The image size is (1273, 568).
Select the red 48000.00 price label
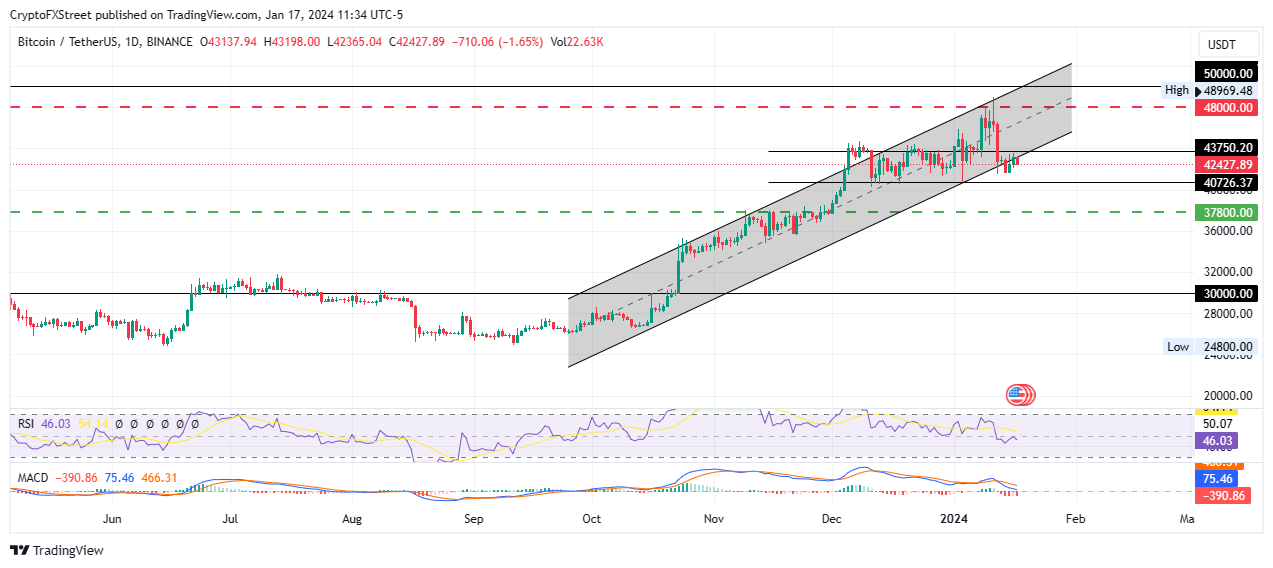tap(1227, 106)
